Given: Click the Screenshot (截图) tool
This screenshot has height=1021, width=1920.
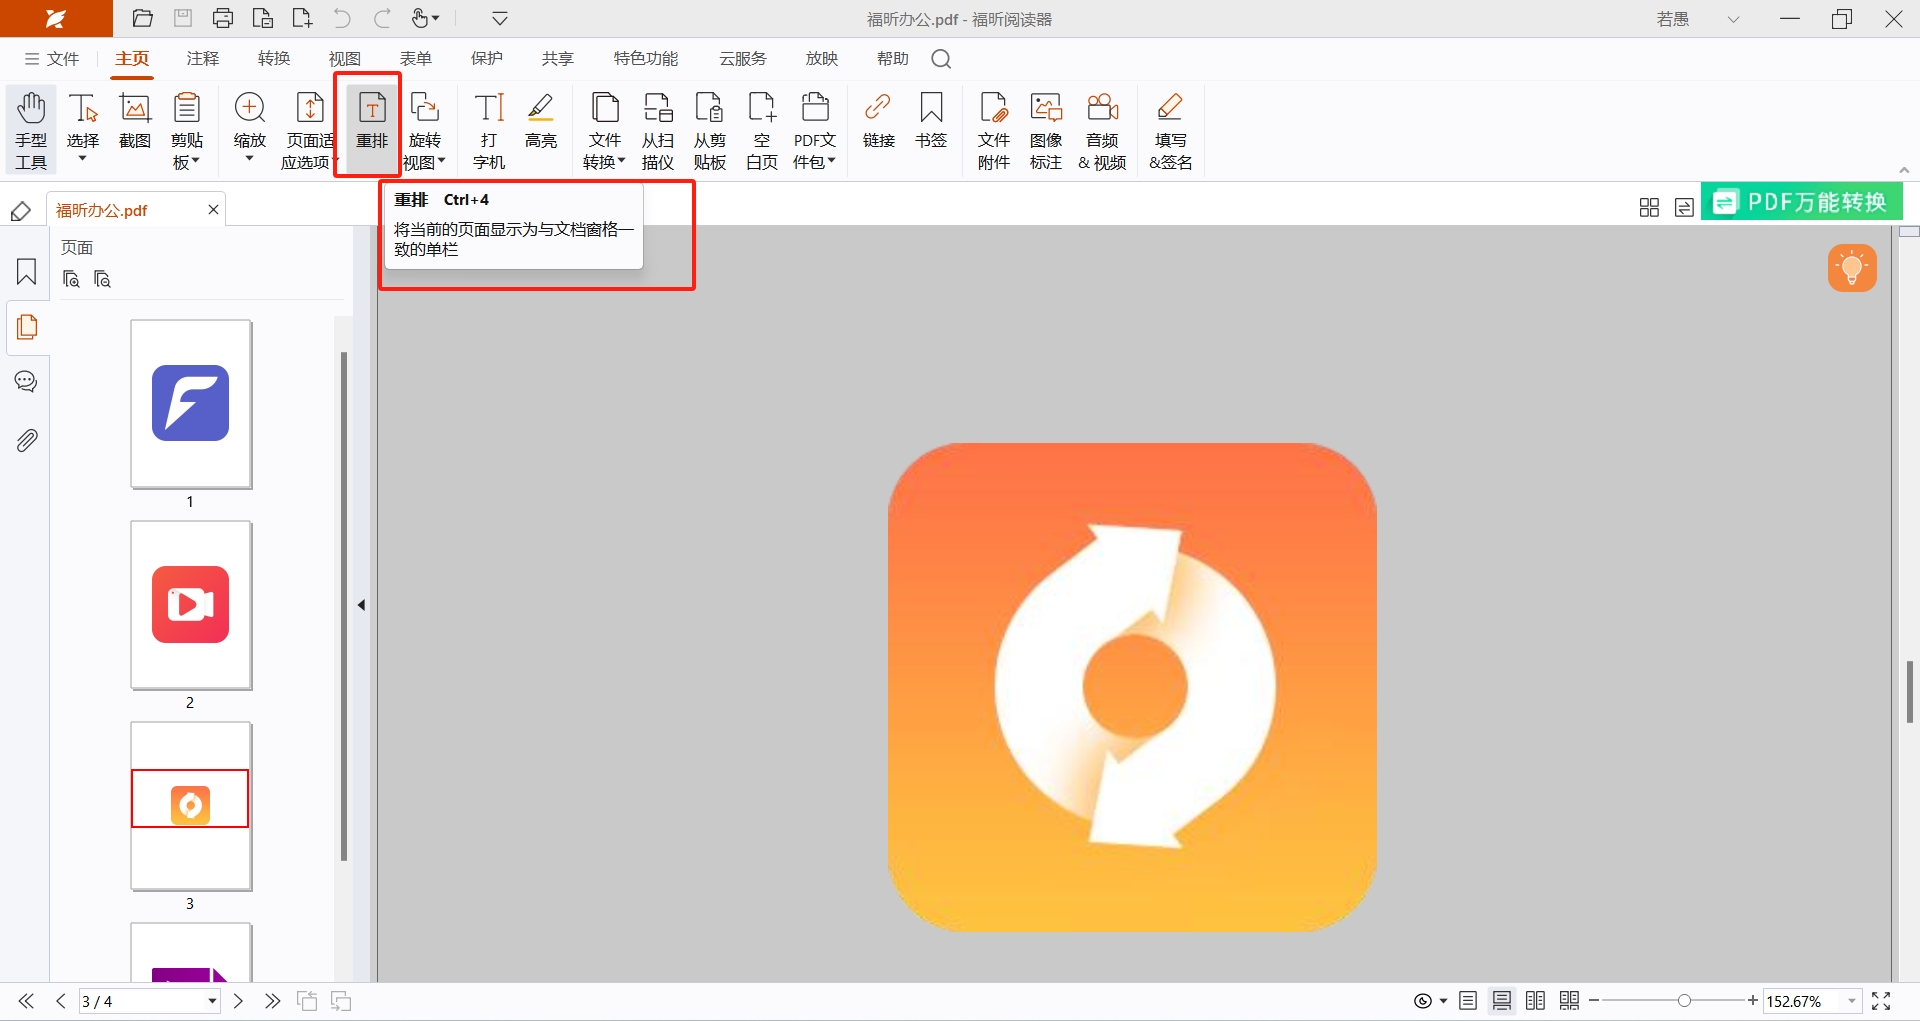Looking at the screenshot, I should click(x=135, y=122).
